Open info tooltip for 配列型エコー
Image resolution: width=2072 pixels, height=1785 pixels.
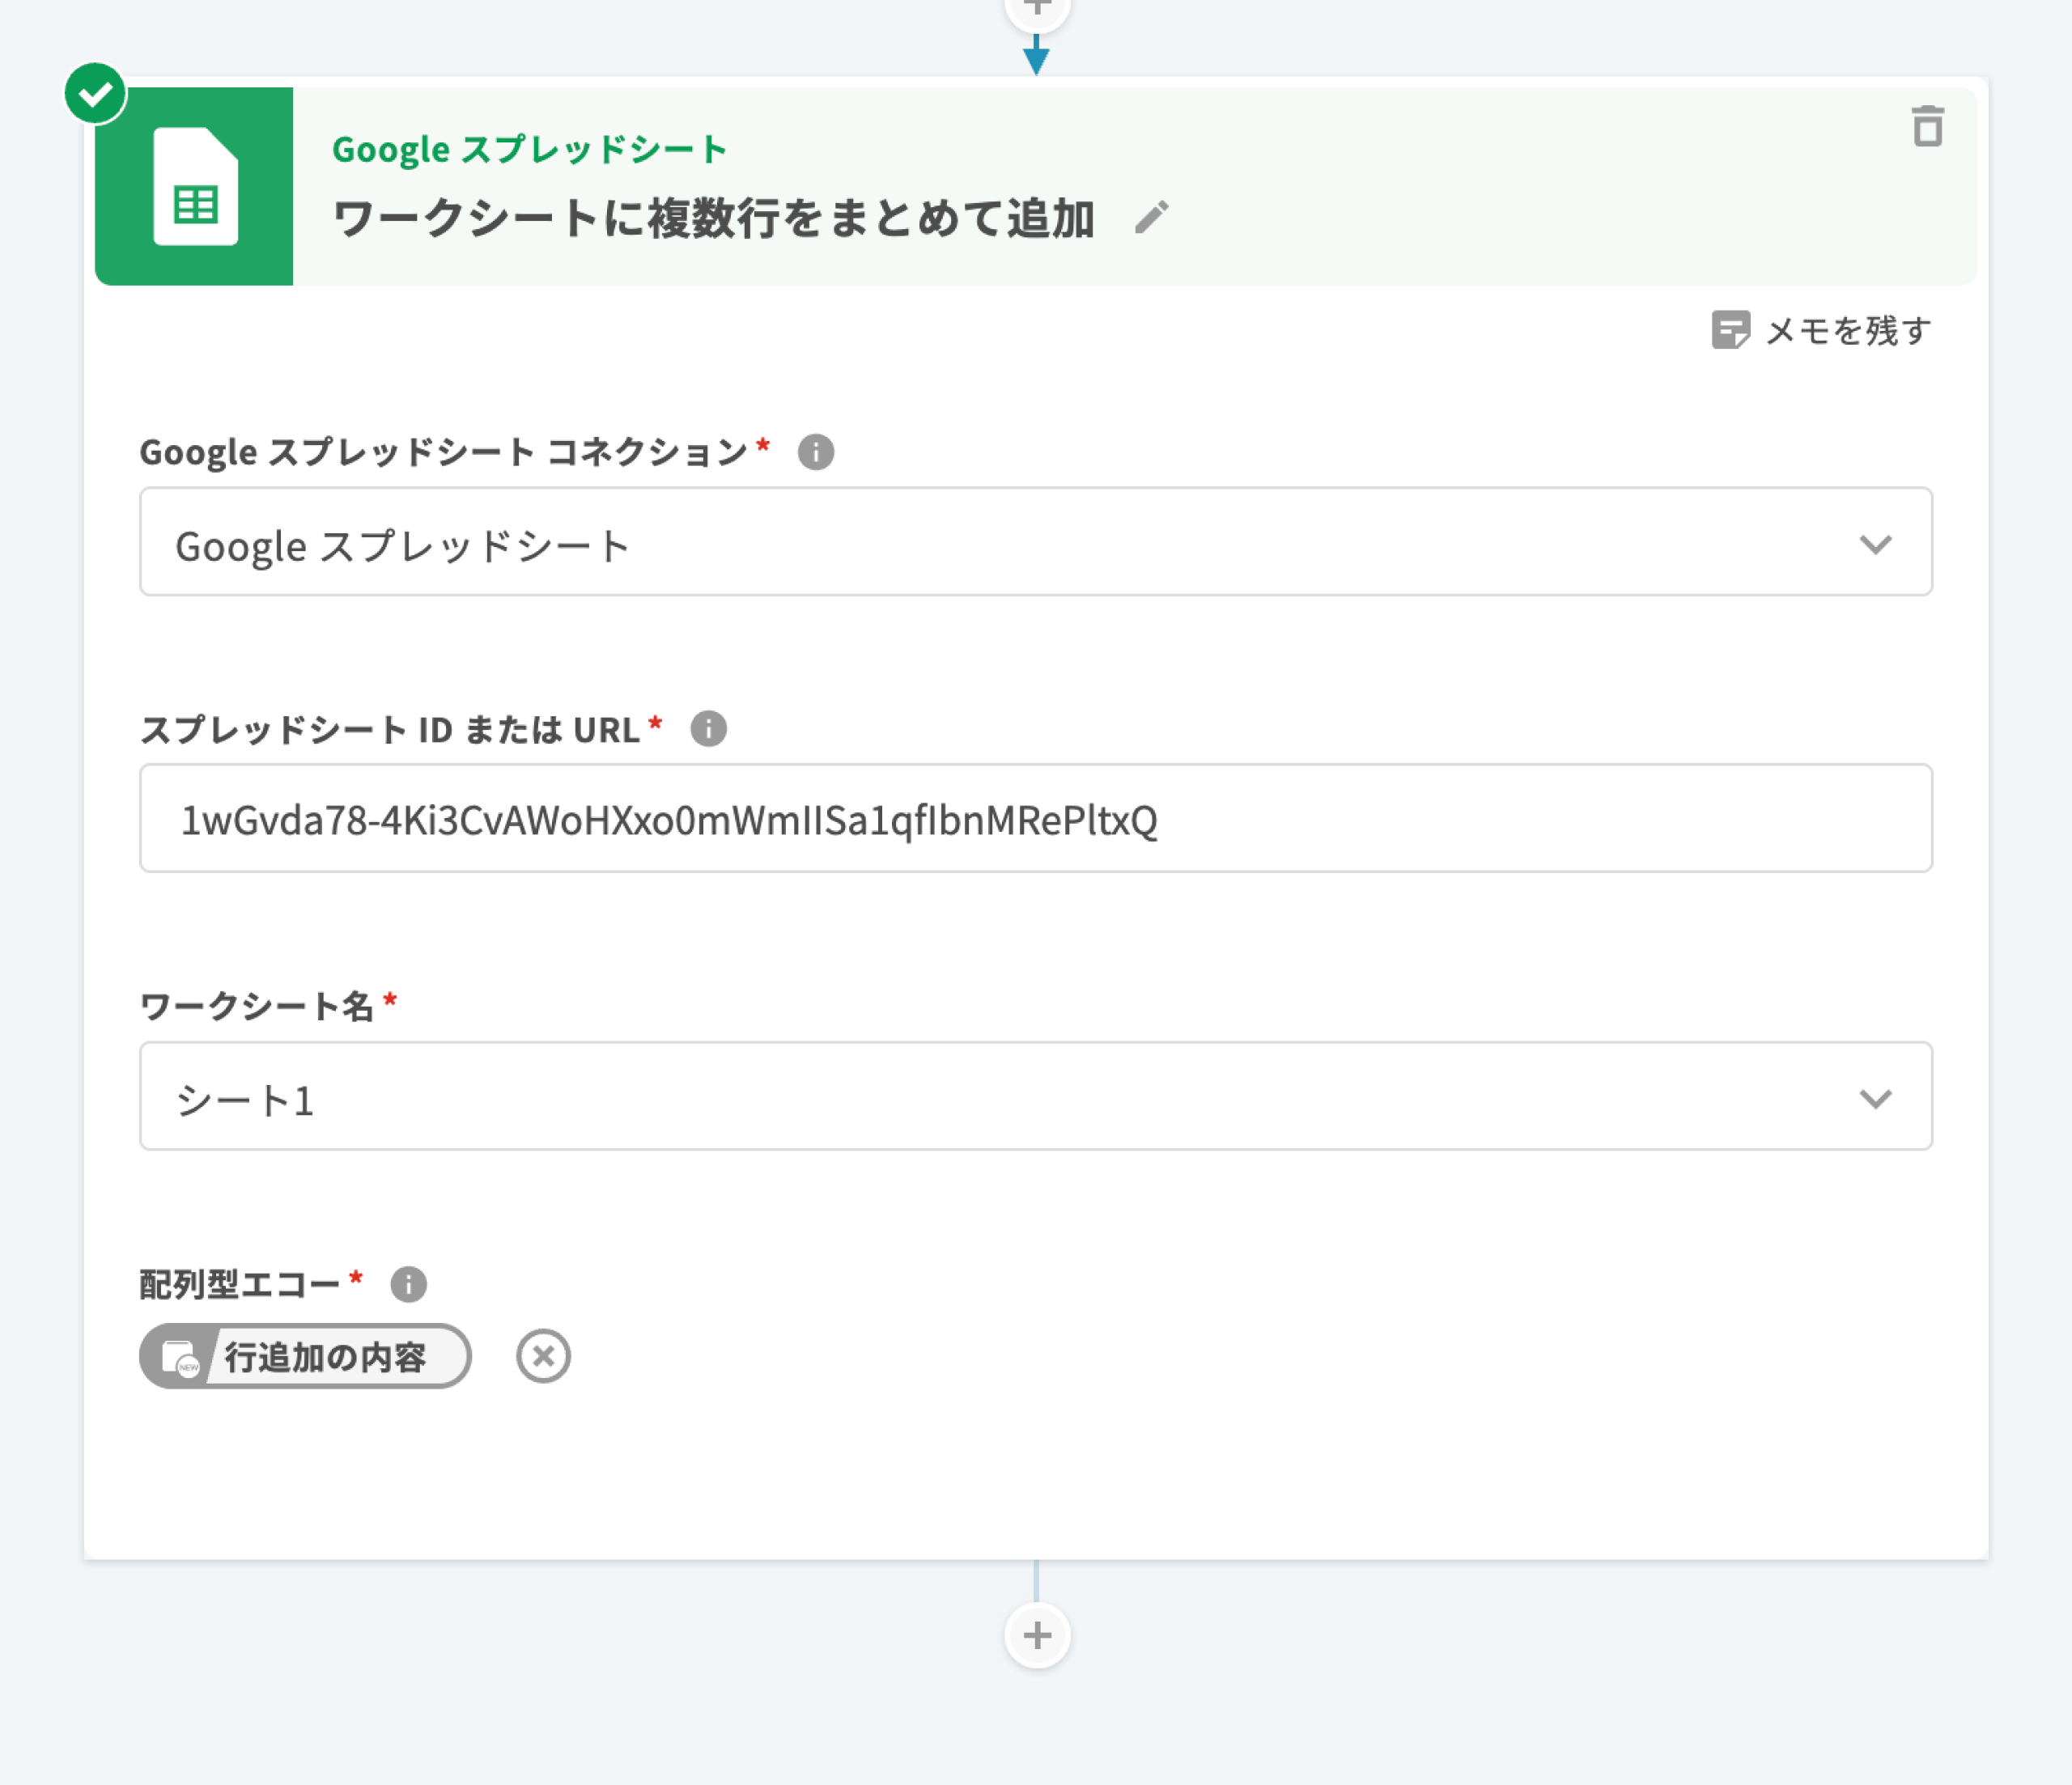(x=408, y=1284)
